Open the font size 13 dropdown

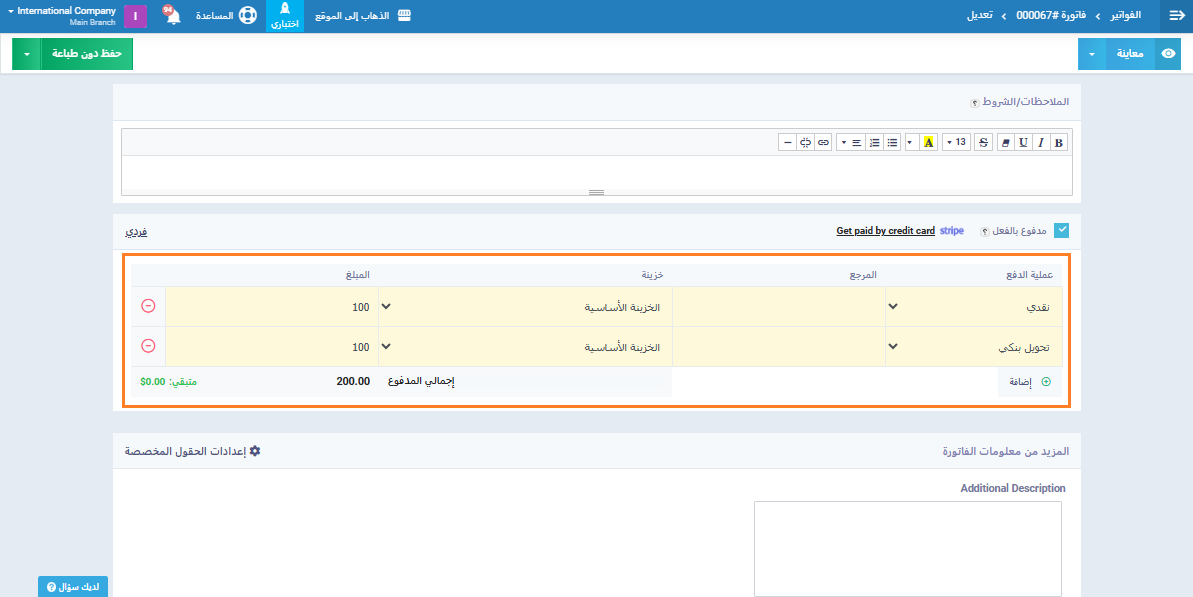956,143
